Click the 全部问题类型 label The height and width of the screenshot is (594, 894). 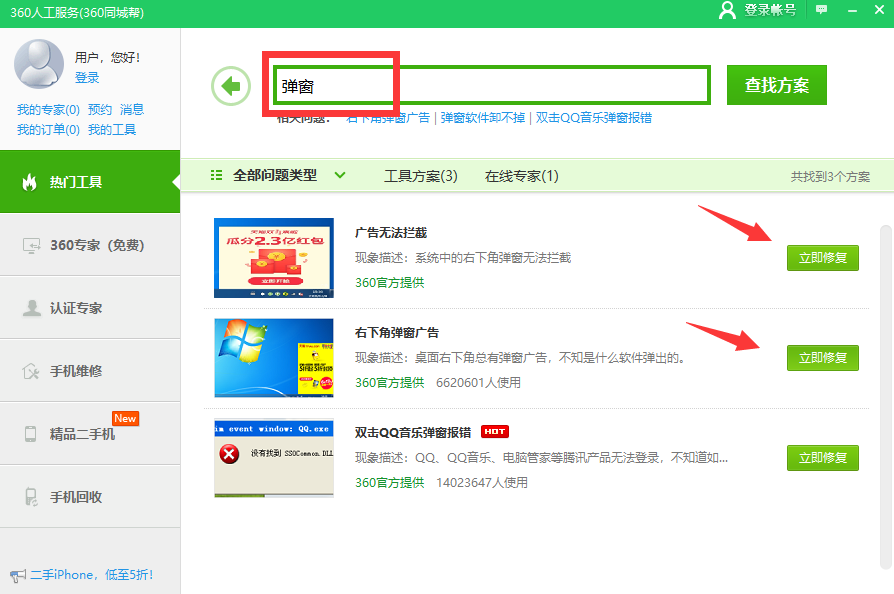tap(275, 176)
